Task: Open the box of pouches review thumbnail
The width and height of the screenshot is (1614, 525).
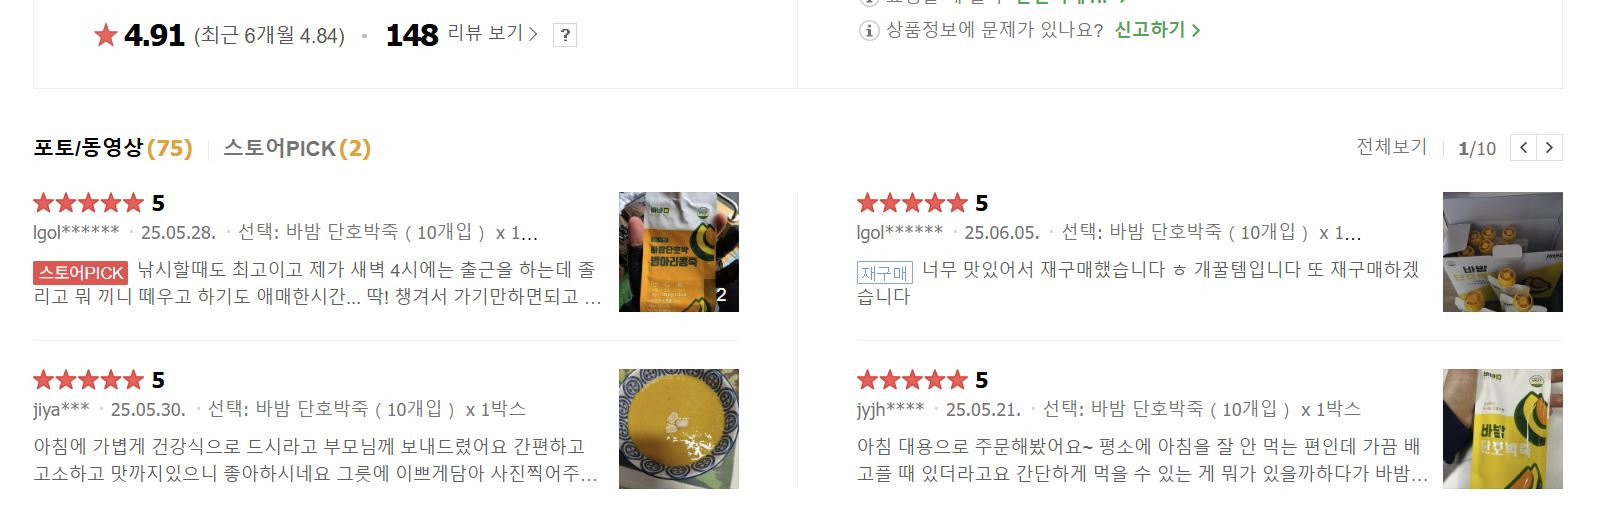Action: coord(1502,252)
